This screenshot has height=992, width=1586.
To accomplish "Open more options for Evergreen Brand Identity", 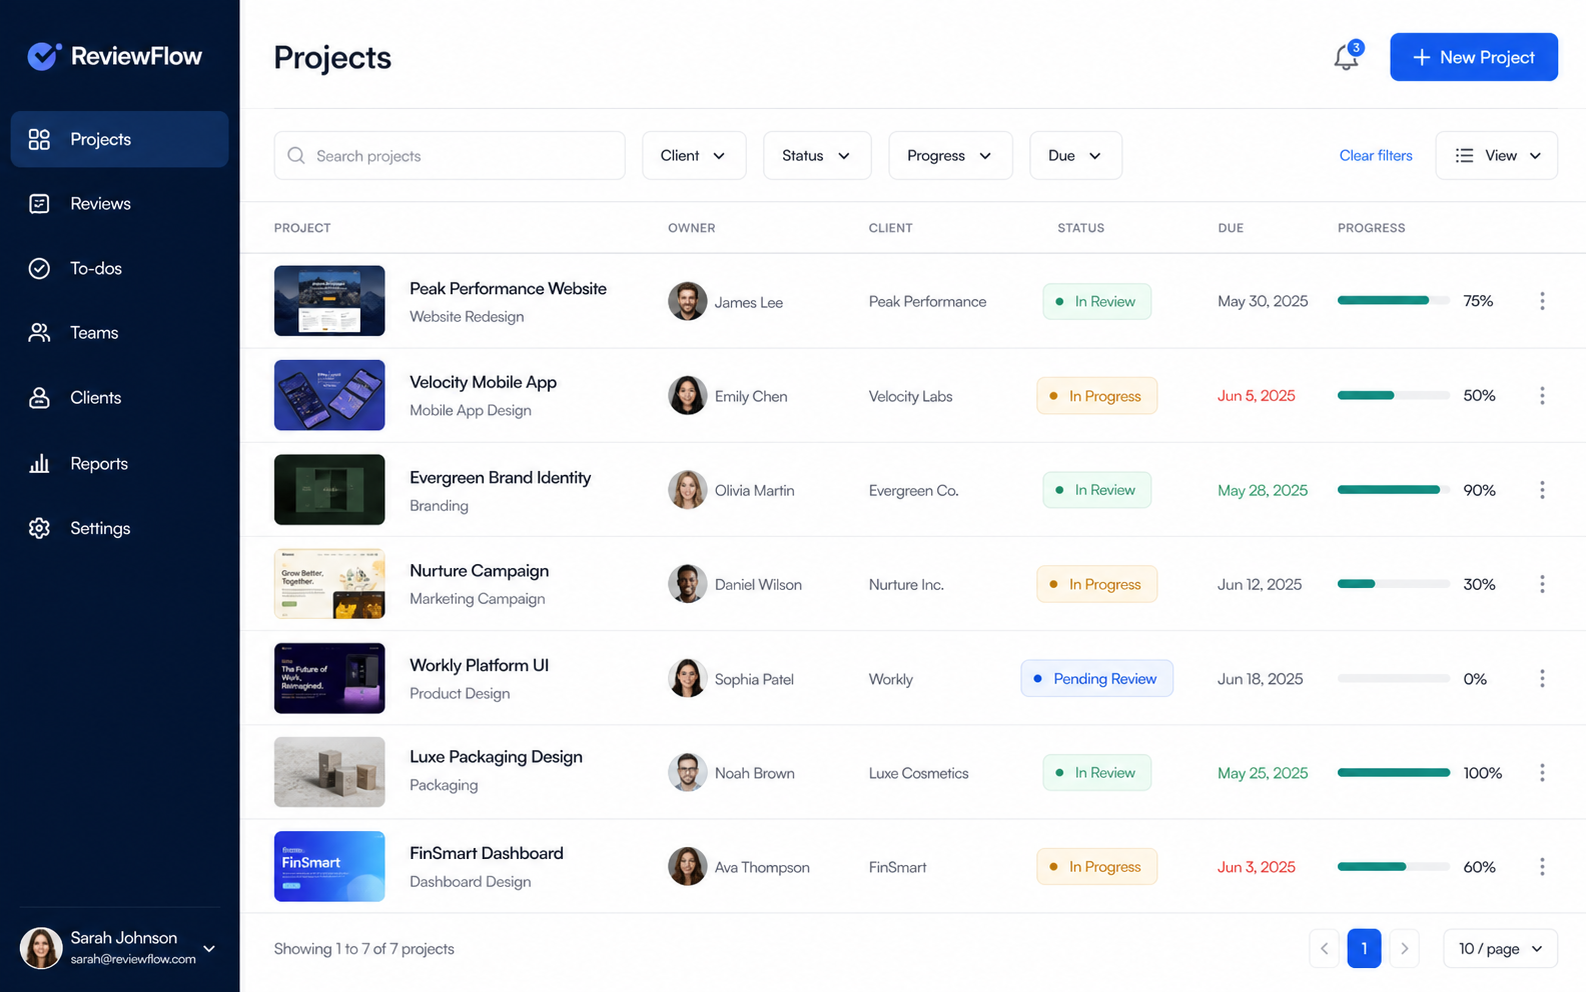I will [1542, 490].
